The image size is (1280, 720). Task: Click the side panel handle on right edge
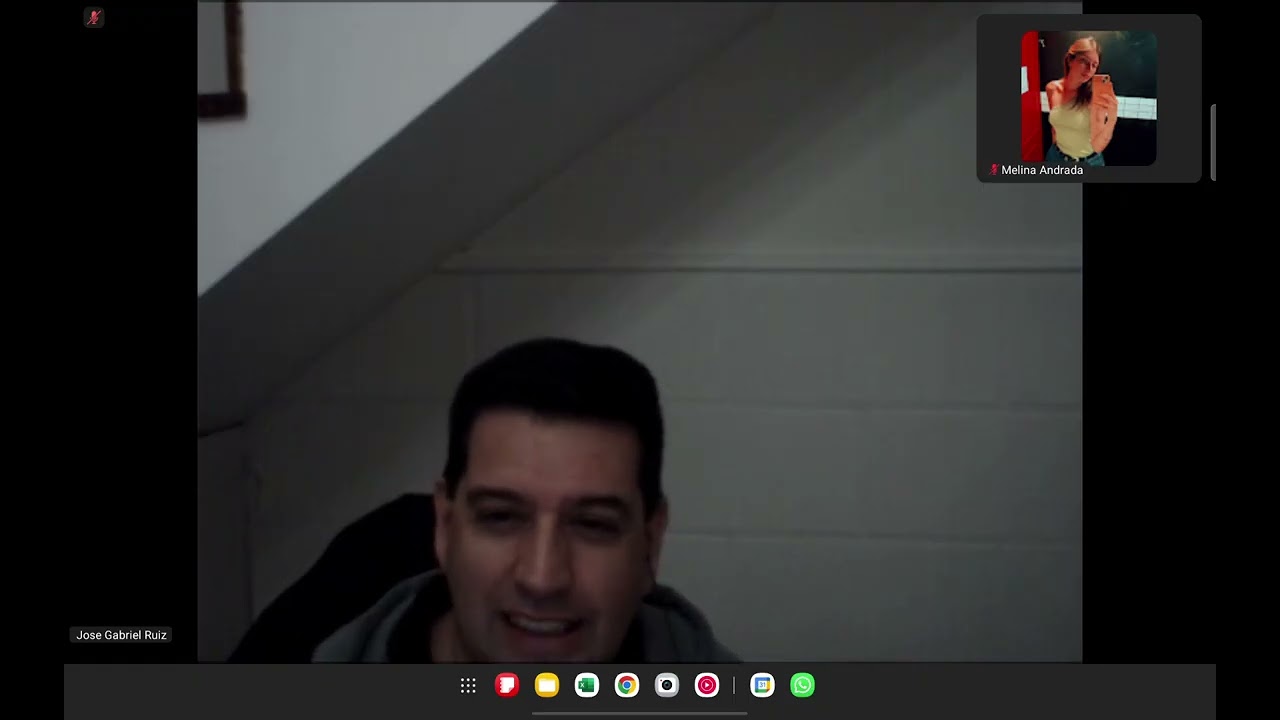tap(1213, 142)
